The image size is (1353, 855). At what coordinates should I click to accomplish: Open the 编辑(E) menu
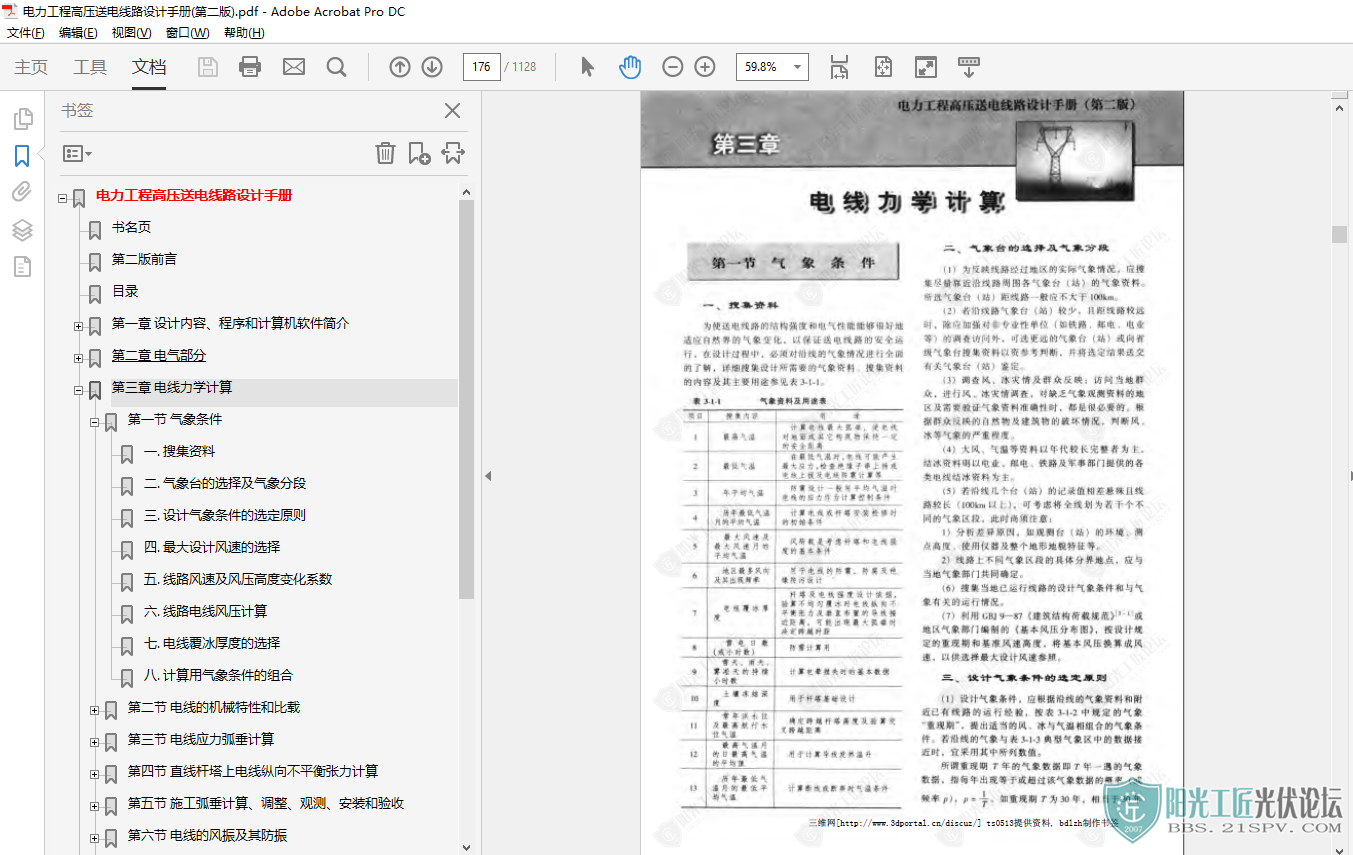click(x=78, y=33)
